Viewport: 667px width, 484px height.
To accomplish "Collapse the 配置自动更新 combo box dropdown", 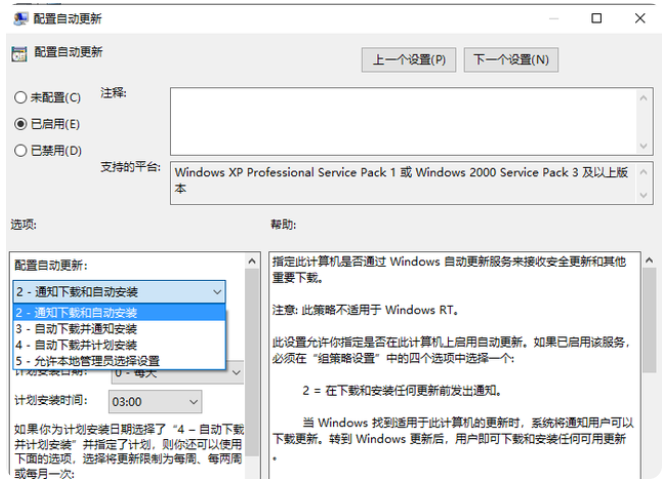I will click(217, 292).
